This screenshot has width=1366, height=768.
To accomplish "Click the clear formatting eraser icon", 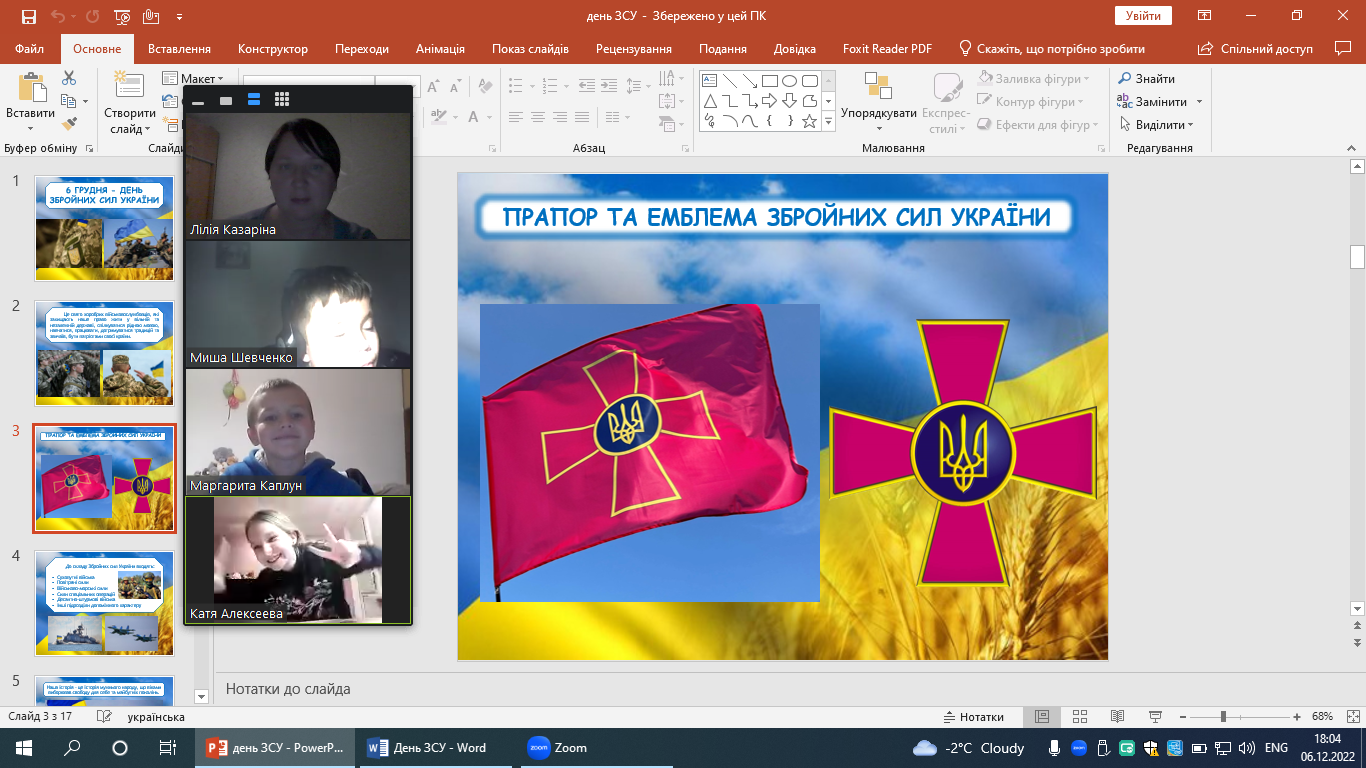I will [x=485, y=87].
